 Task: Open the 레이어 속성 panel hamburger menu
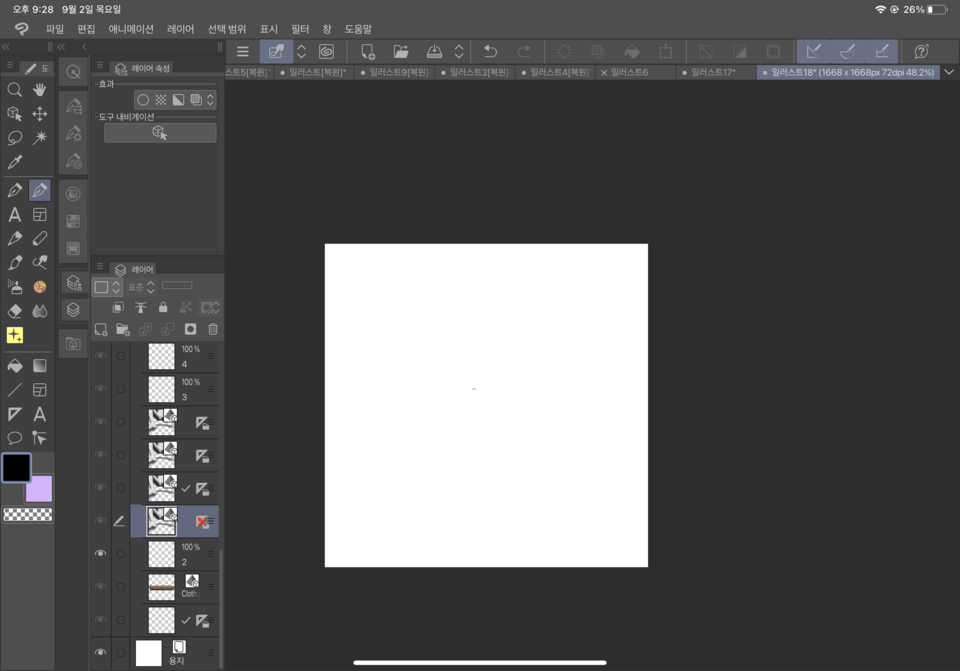100,65
